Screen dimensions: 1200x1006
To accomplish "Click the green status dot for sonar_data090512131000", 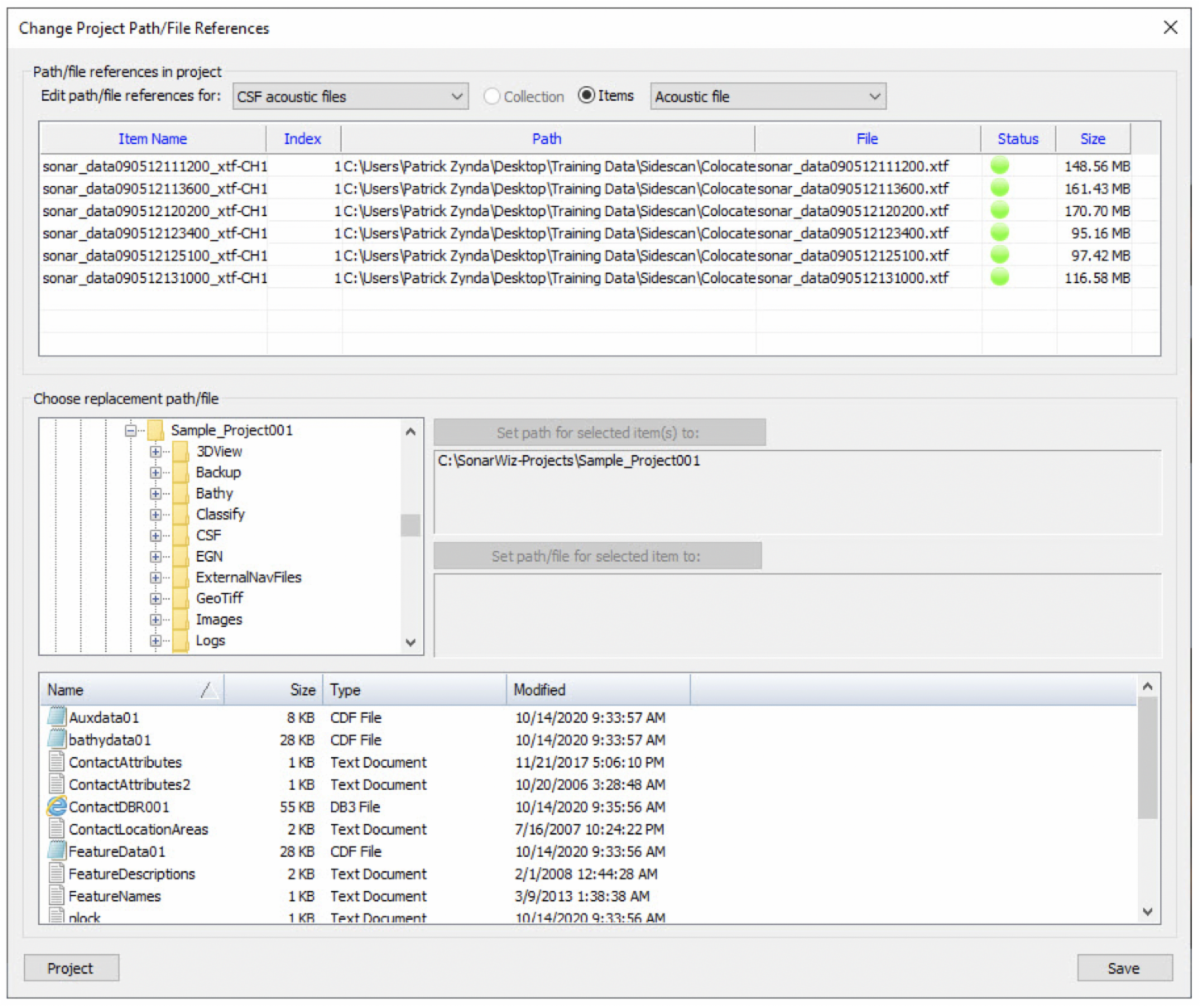I will [x=999, y=277].
